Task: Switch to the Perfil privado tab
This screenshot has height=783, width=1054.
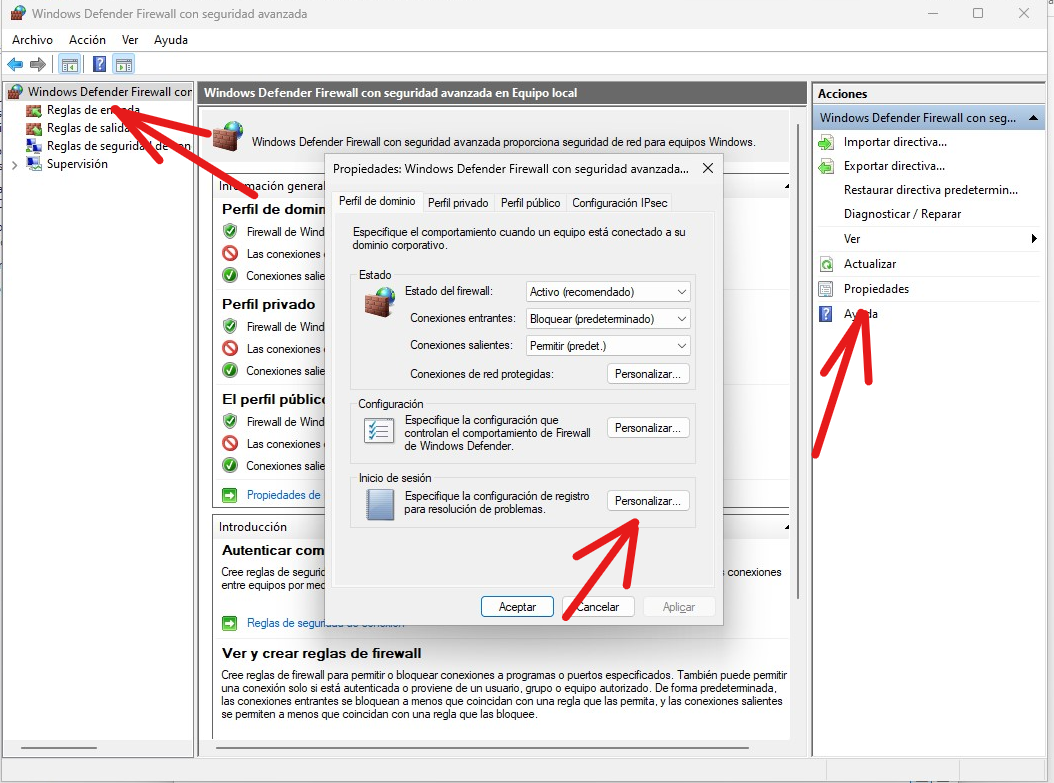Action: tap(458, 203)
